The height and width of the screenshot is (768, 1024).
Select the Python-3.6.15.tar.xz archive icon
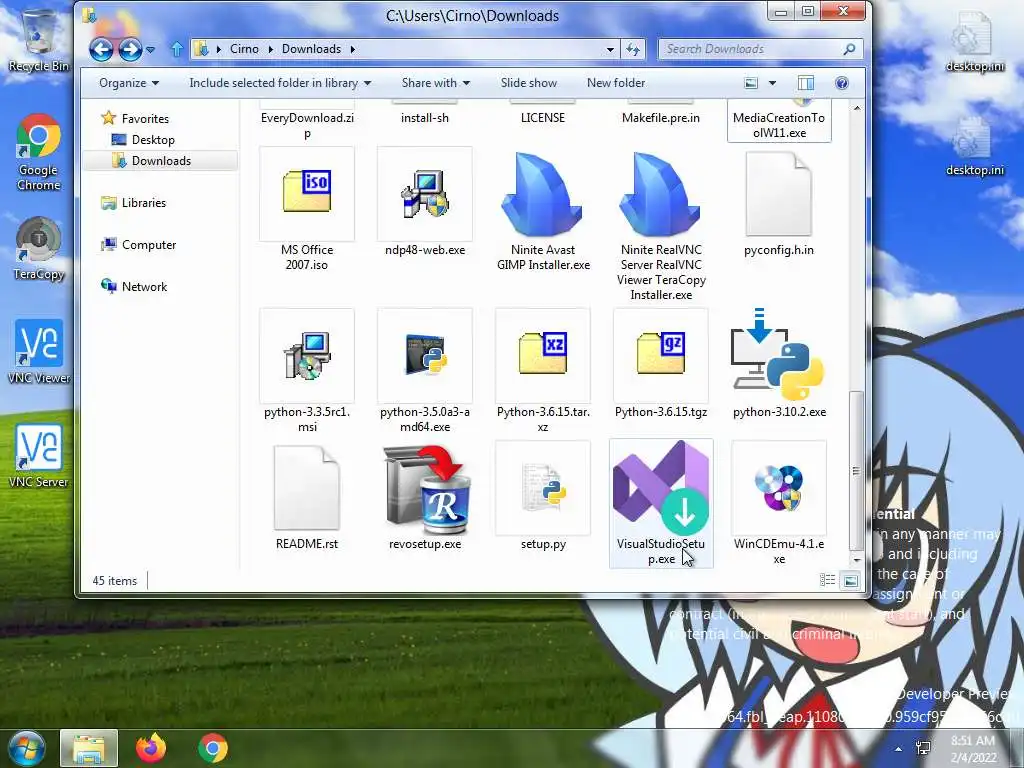tap(542, 356)
